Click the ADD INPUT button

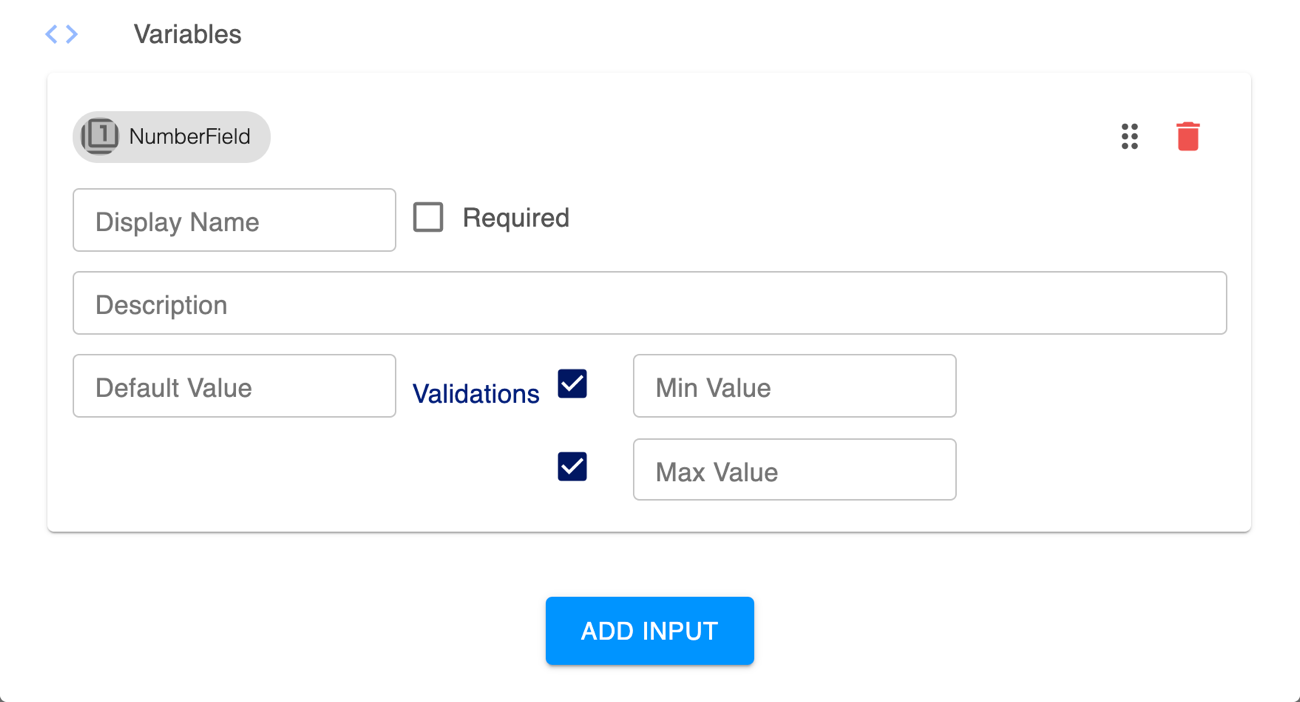point(650,631)
